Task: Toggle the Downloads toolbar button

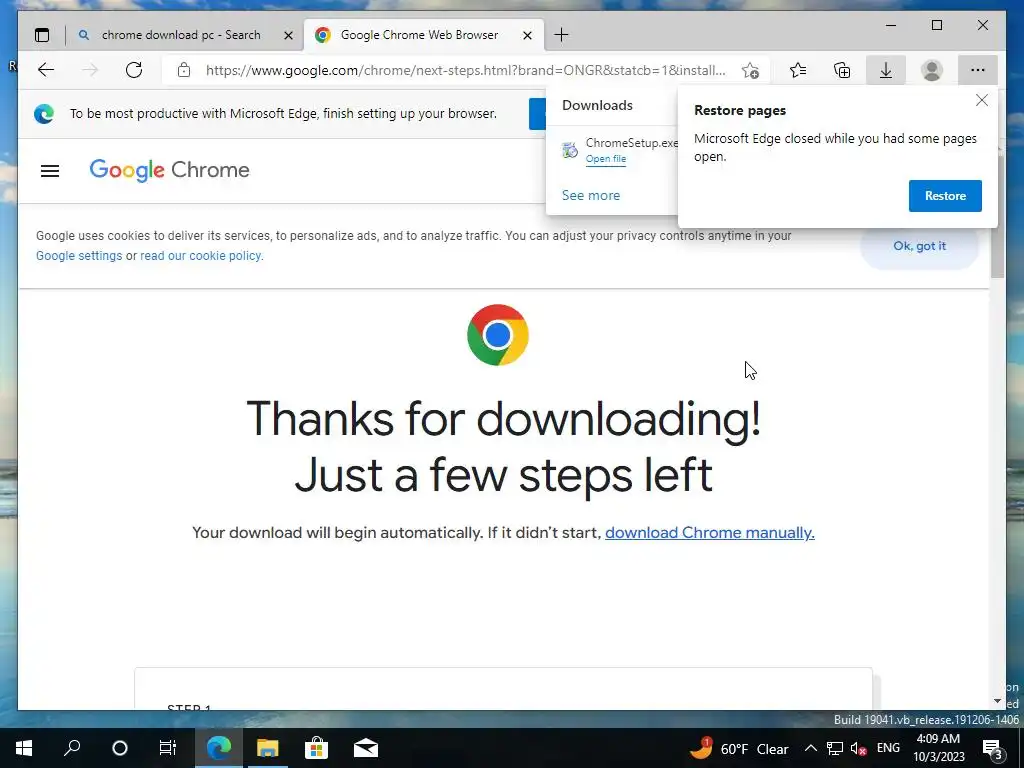Action: 886,70
